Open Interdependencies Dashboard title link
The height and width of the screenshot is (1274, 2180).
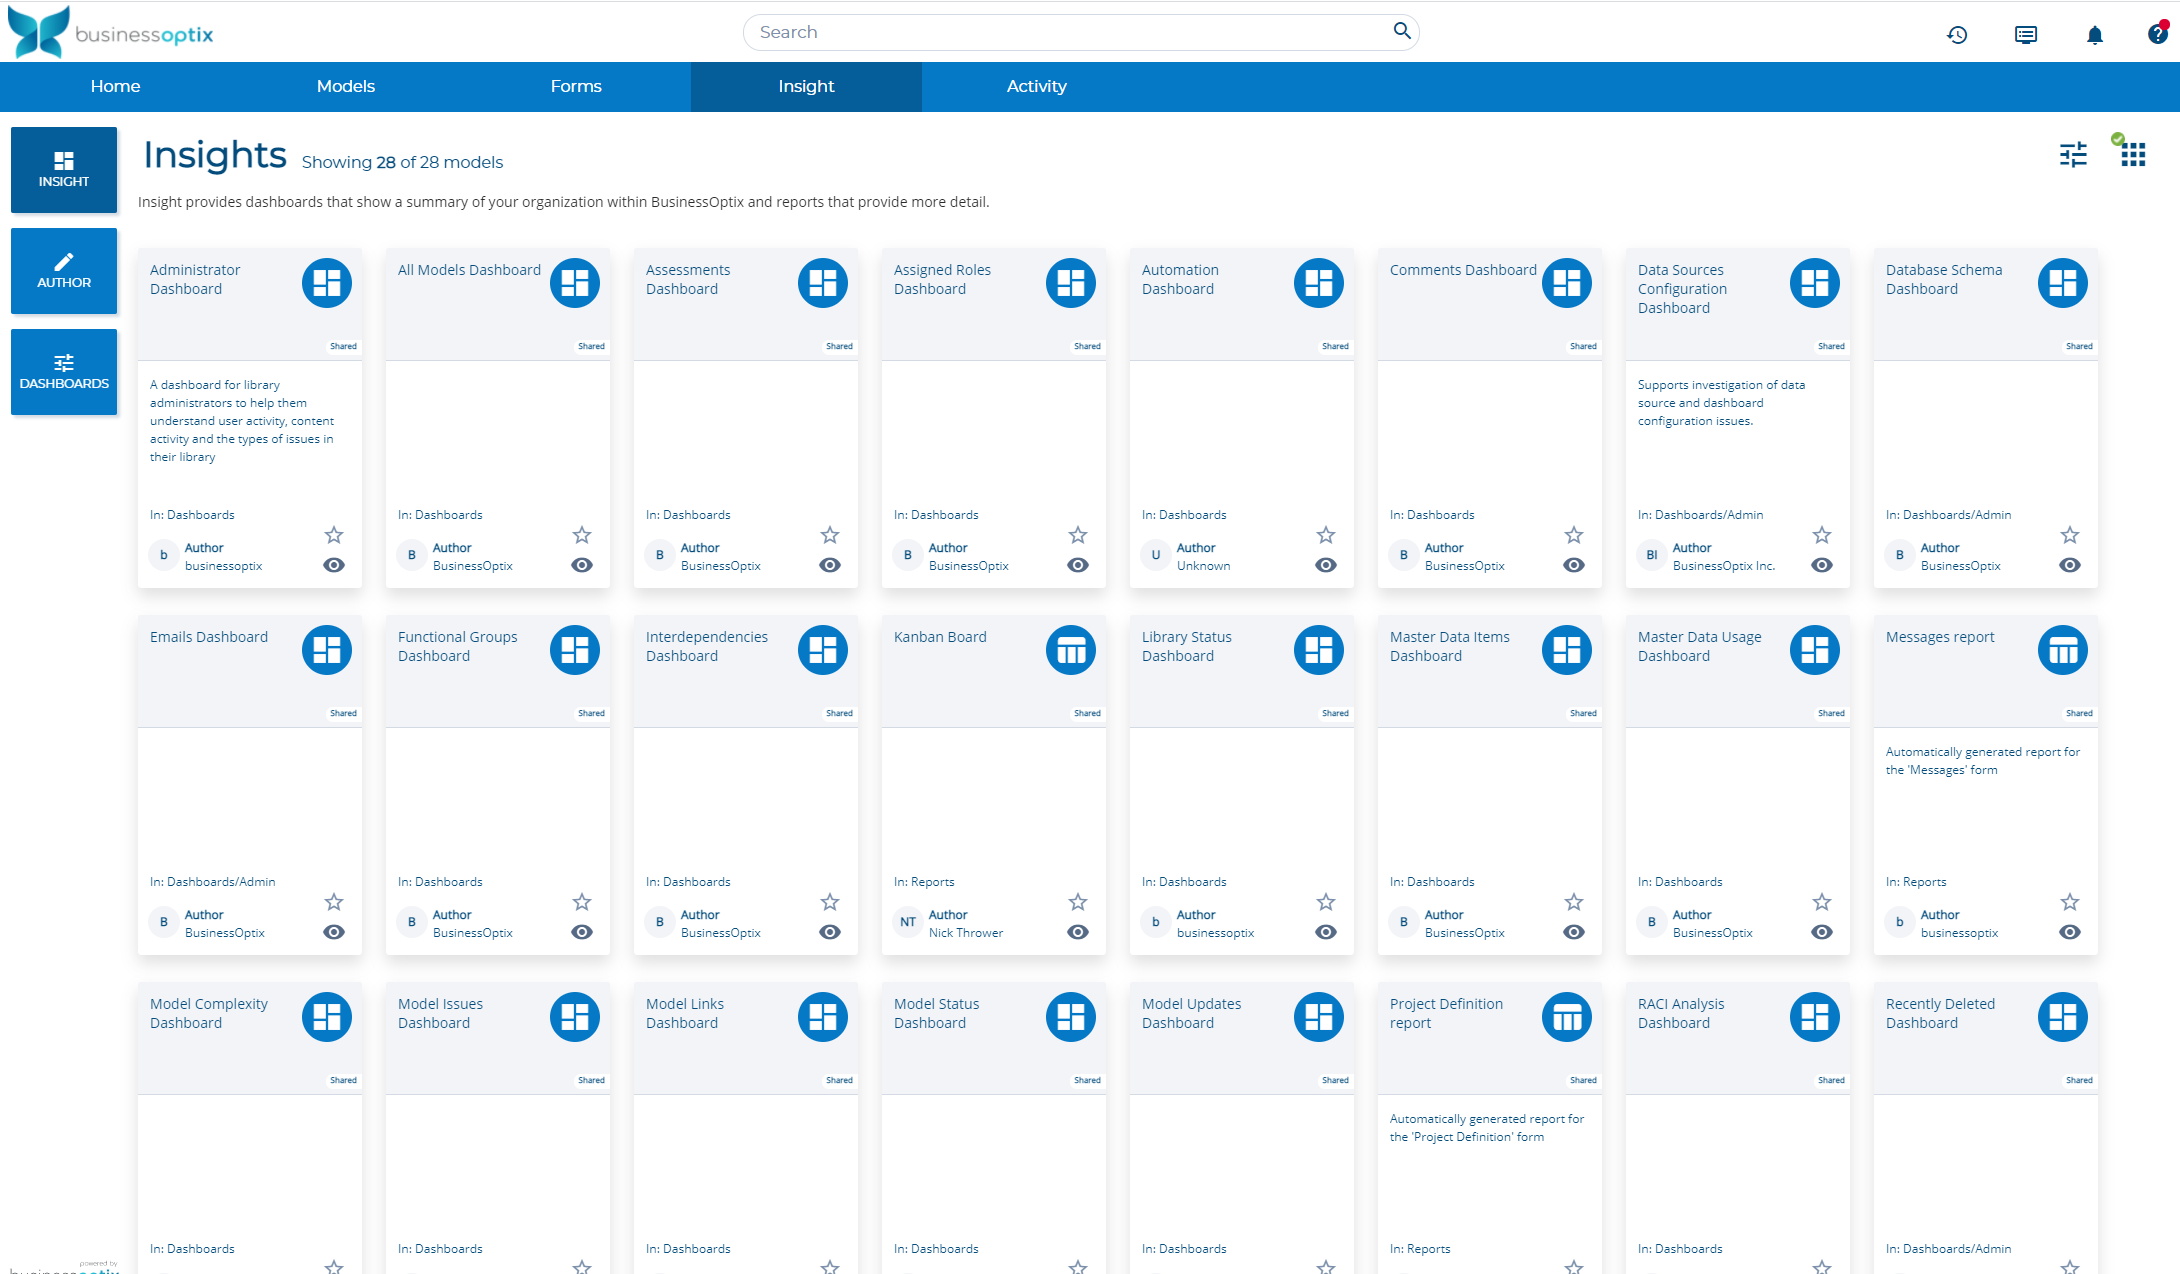[707, 646]
